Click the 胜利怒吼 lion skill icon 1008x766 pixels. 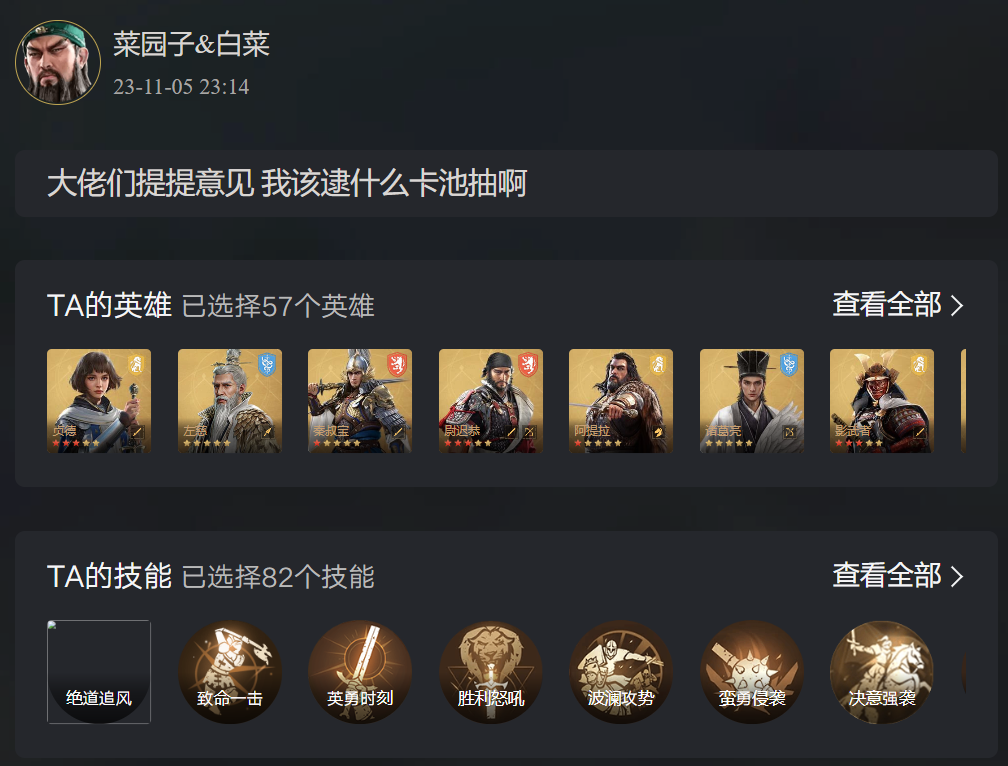click(490, 672)
